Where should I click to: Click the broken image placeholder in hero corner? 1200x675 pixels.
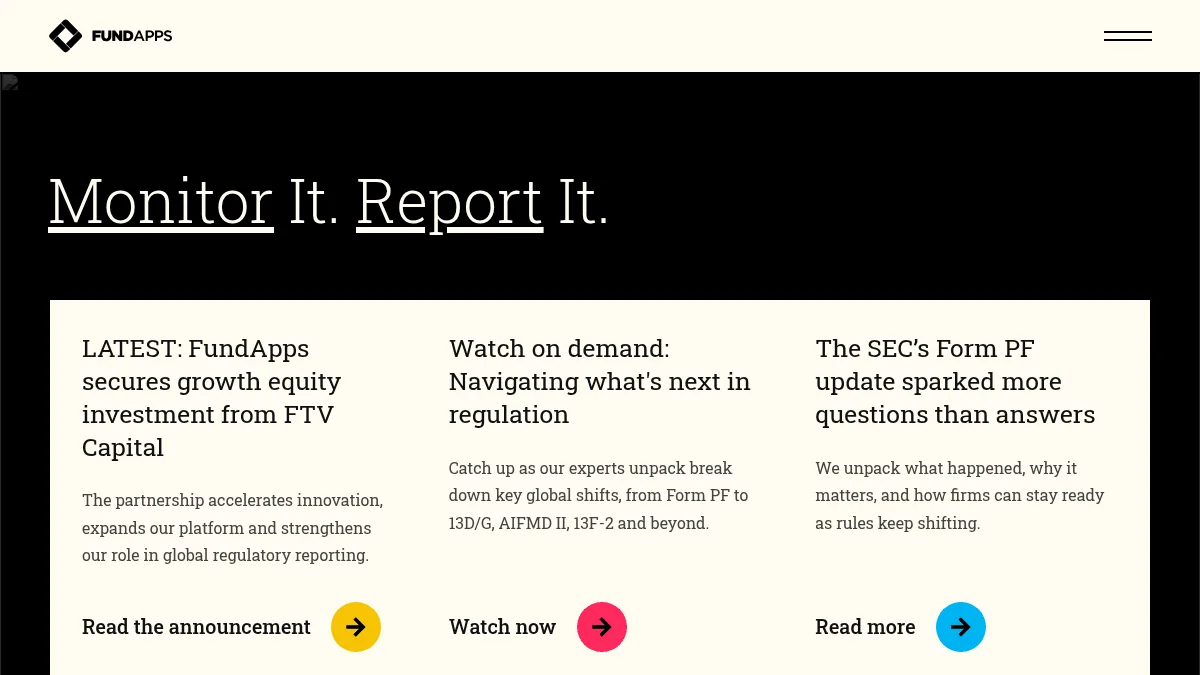click(x=10, y=83)
